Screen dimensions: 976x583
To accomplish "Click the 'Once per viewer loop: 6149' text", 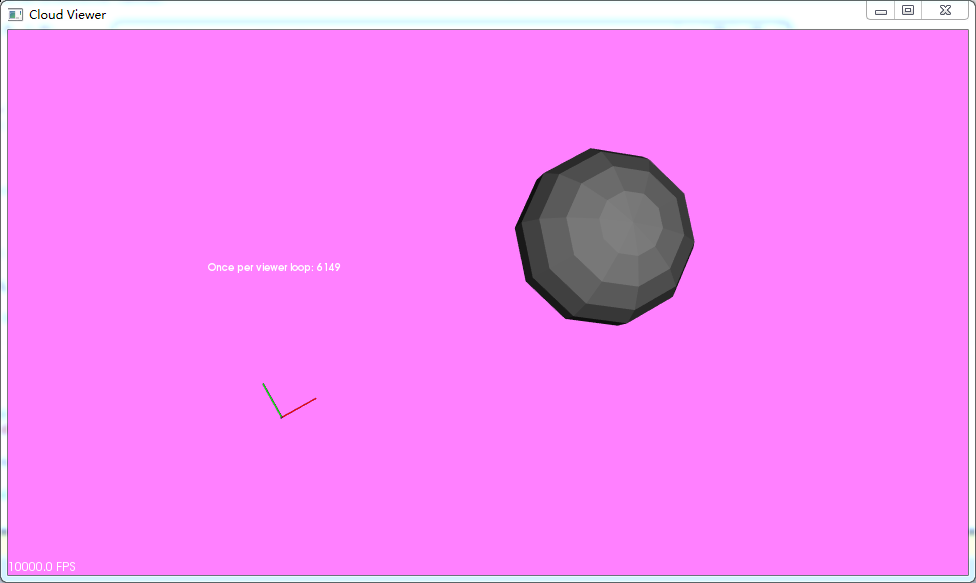I will [274, 268].
